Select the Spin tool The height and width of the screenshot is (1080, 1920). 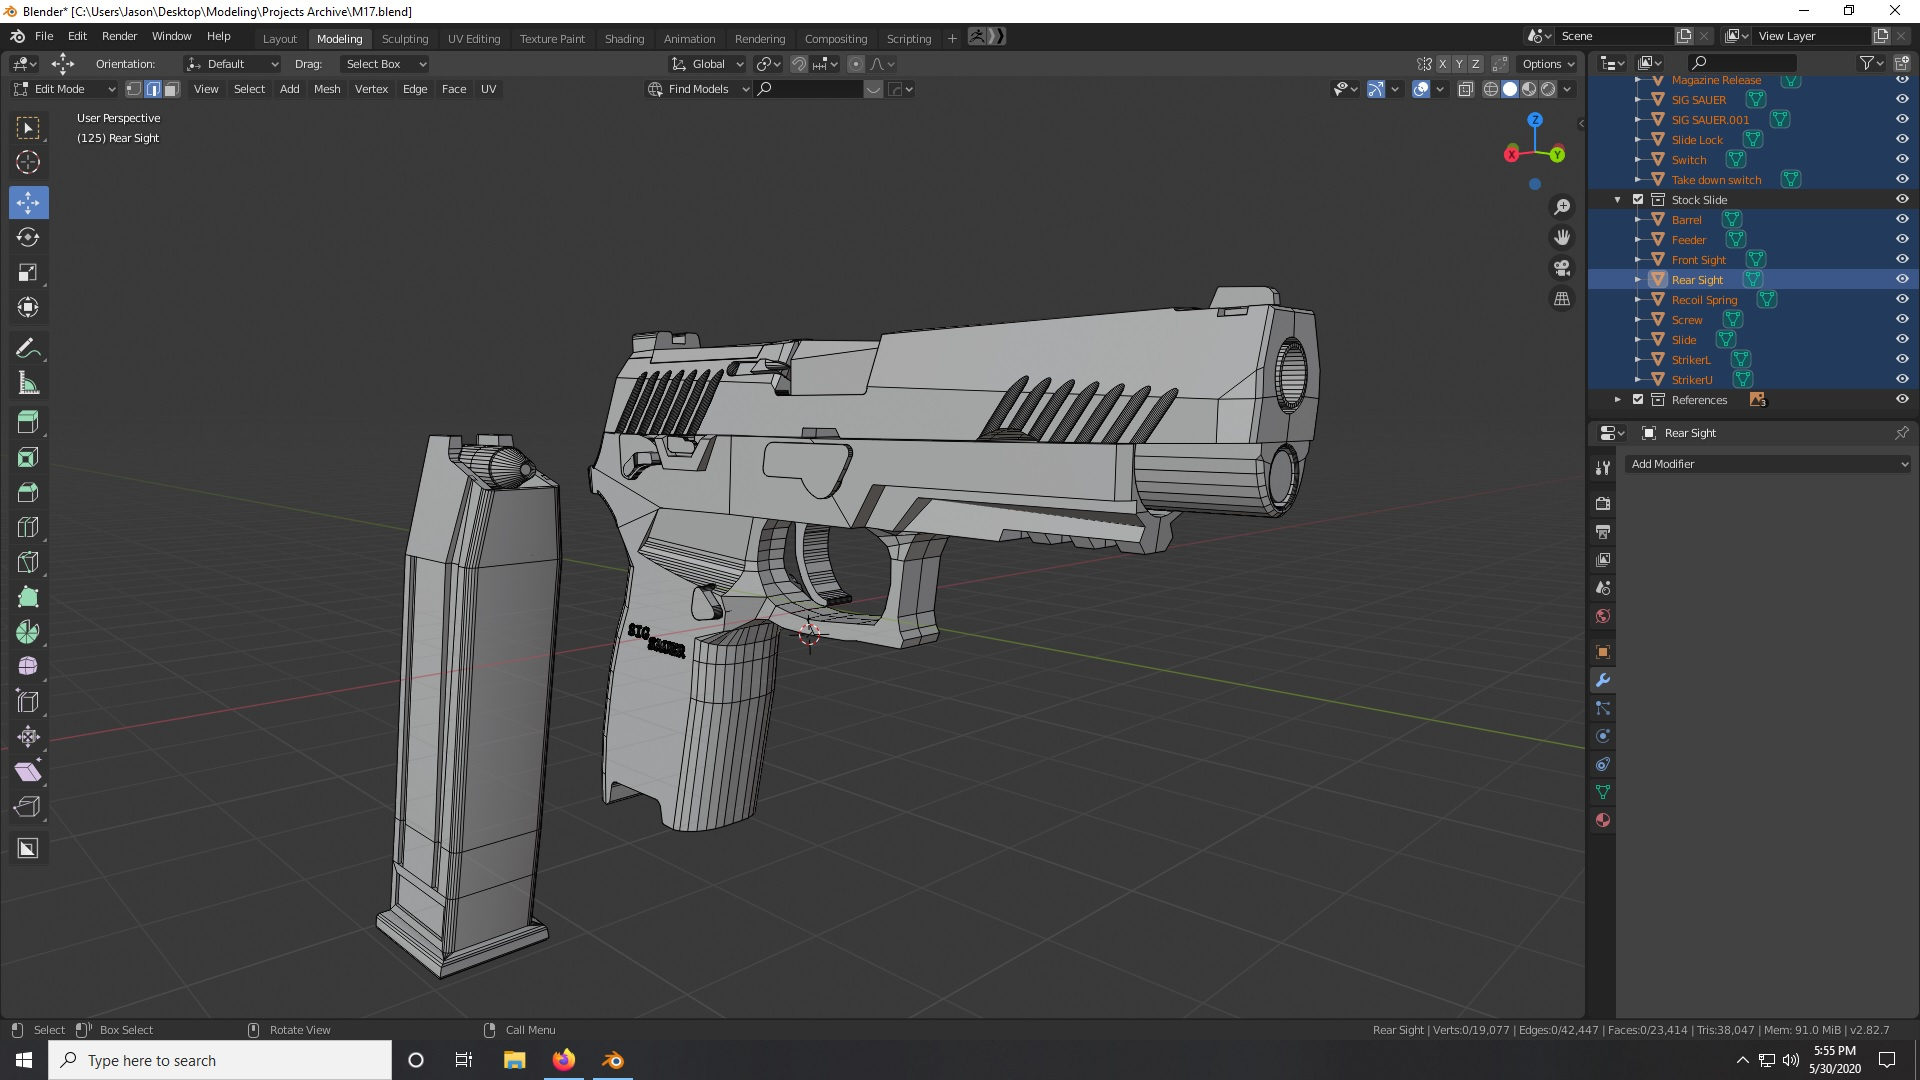point(28,632)
